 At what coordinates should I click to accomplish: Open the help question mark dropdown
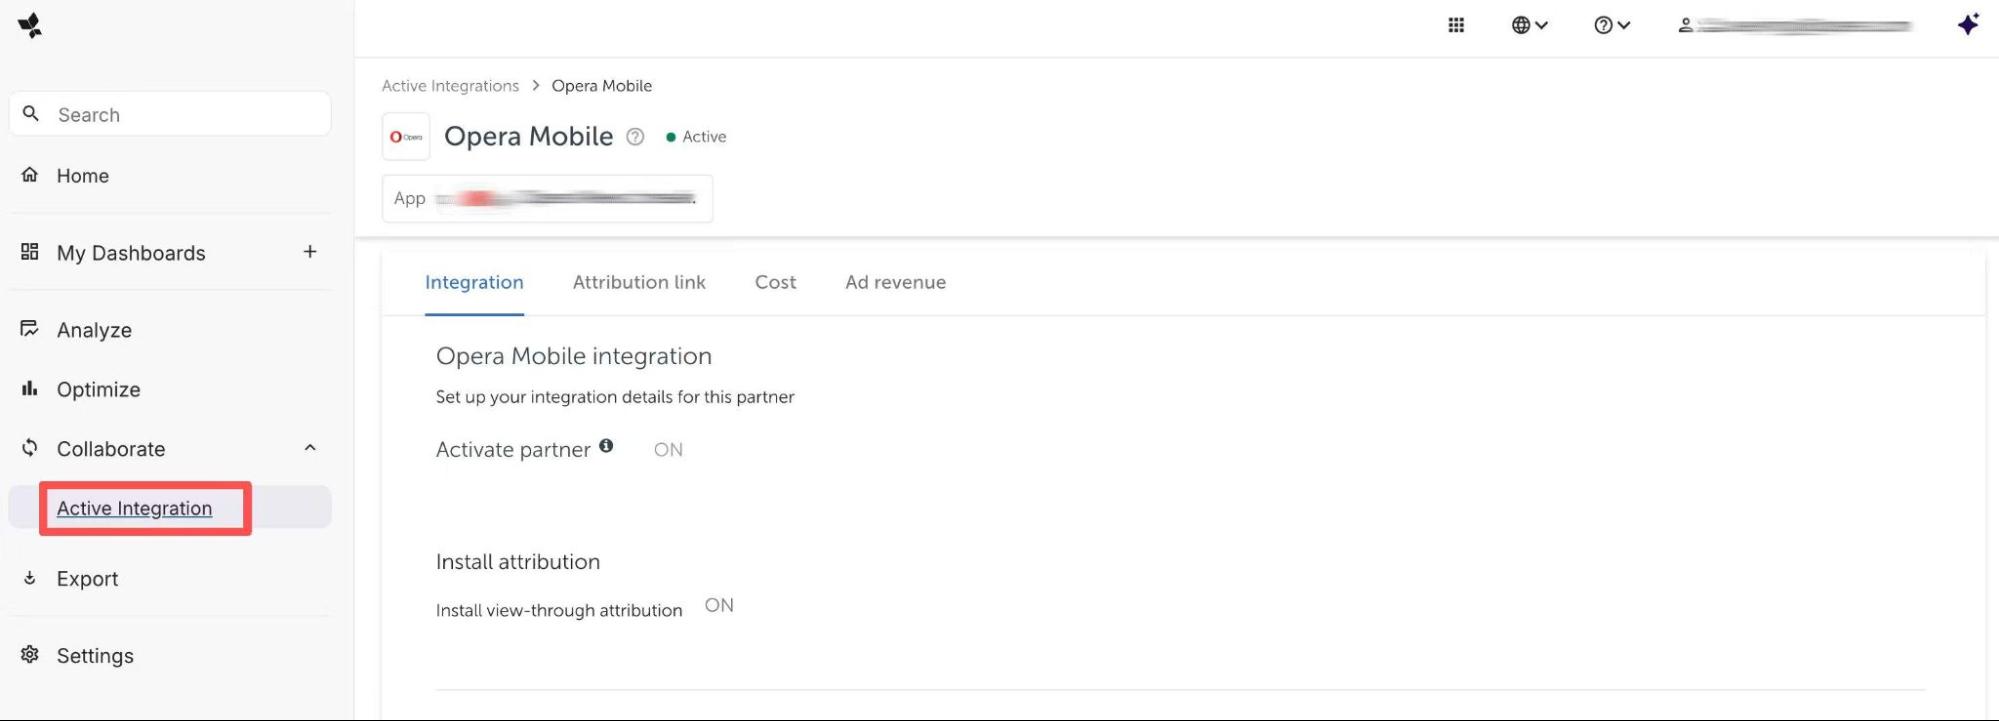tap(1611, 26)
